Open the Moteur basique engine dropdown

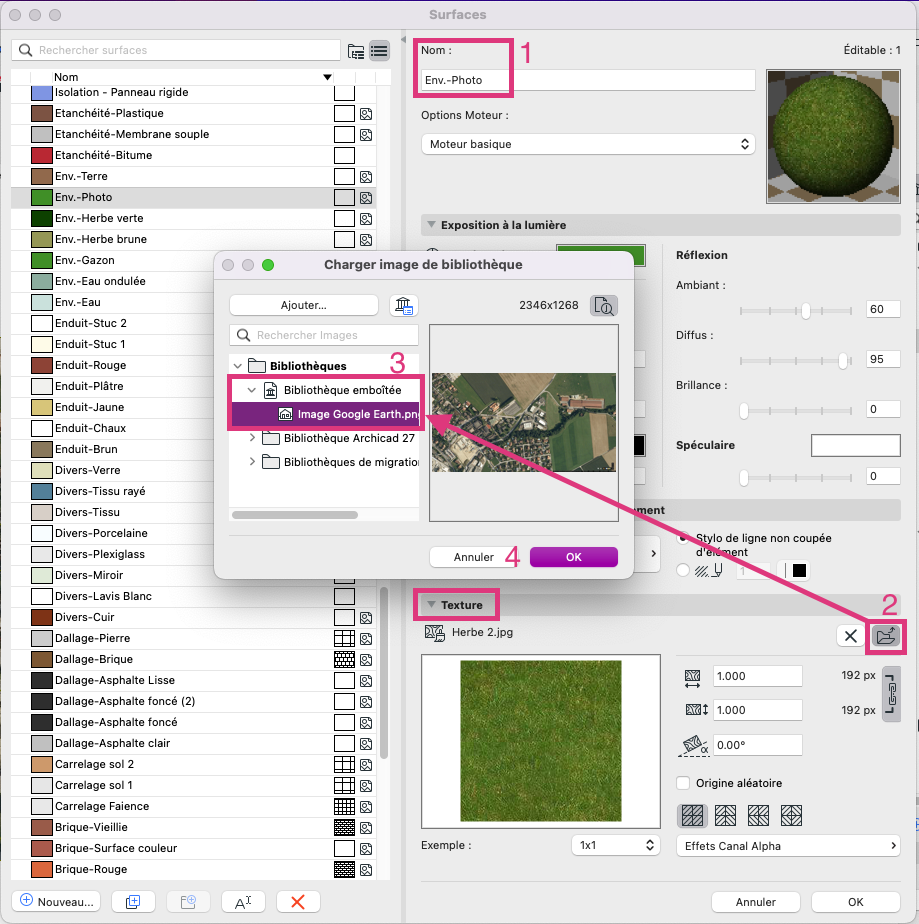(x=588, y=144)
